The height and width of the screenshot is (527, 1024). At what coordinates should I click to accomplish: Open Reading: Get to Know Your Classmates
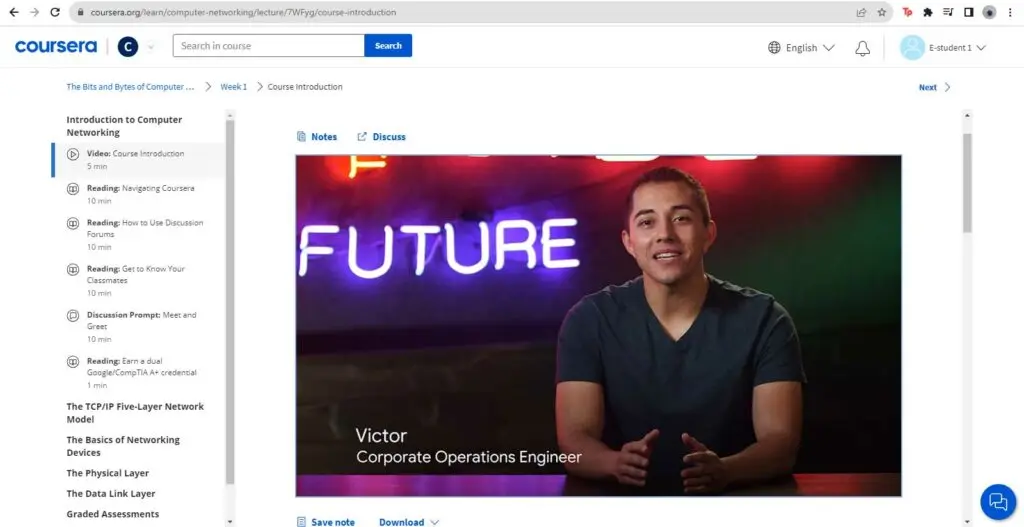(x=138, y=281)
